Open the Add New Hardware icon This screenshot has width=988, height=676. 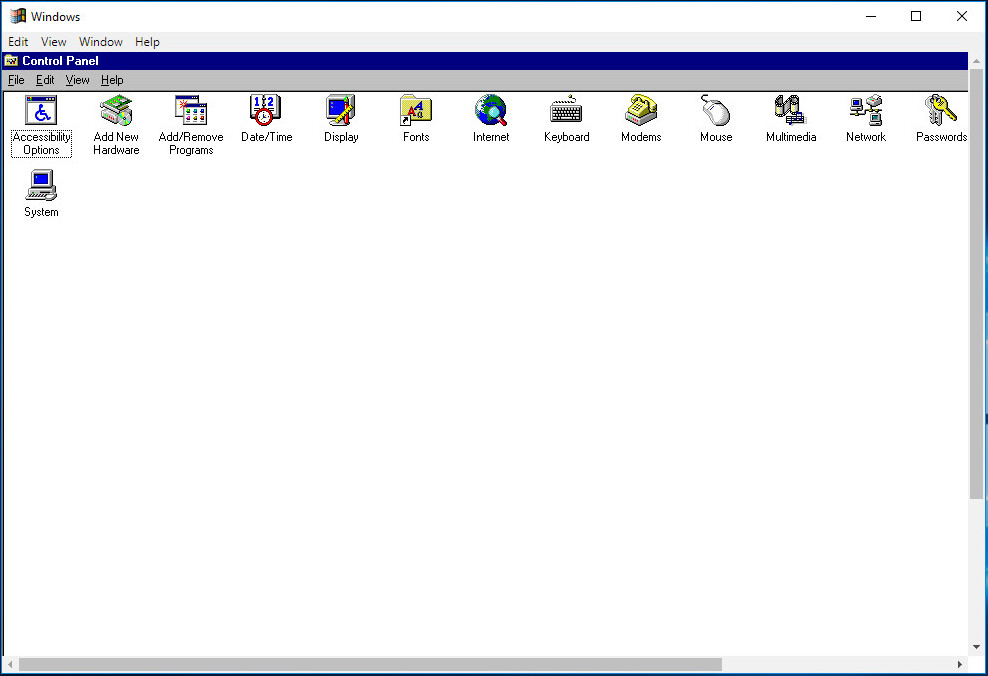116,111
